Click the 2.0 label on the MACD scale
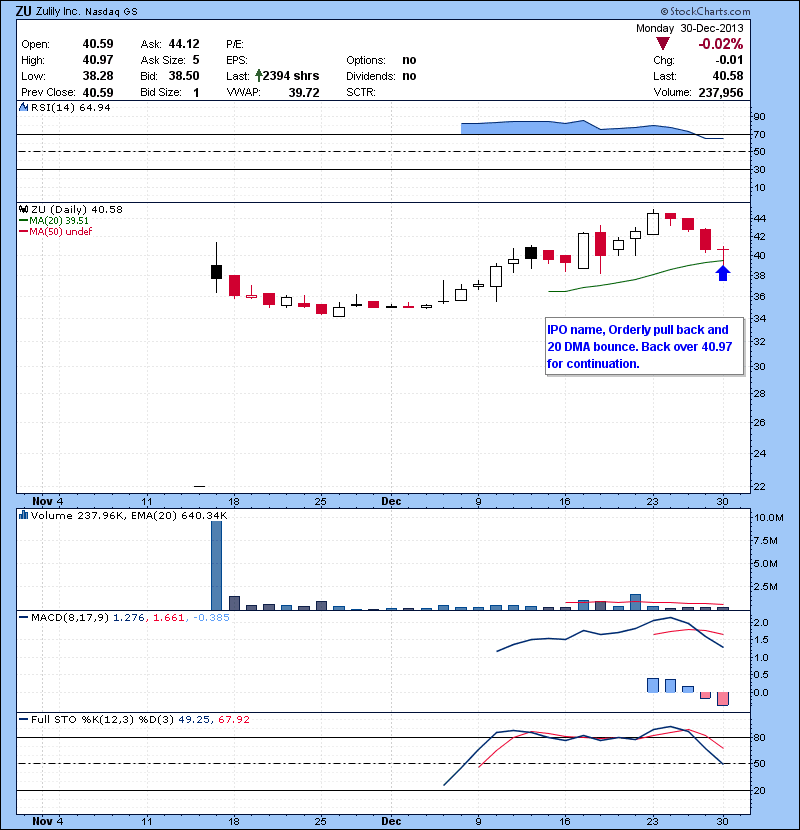This screenshot has height=830, width=800. pos(761,622)
